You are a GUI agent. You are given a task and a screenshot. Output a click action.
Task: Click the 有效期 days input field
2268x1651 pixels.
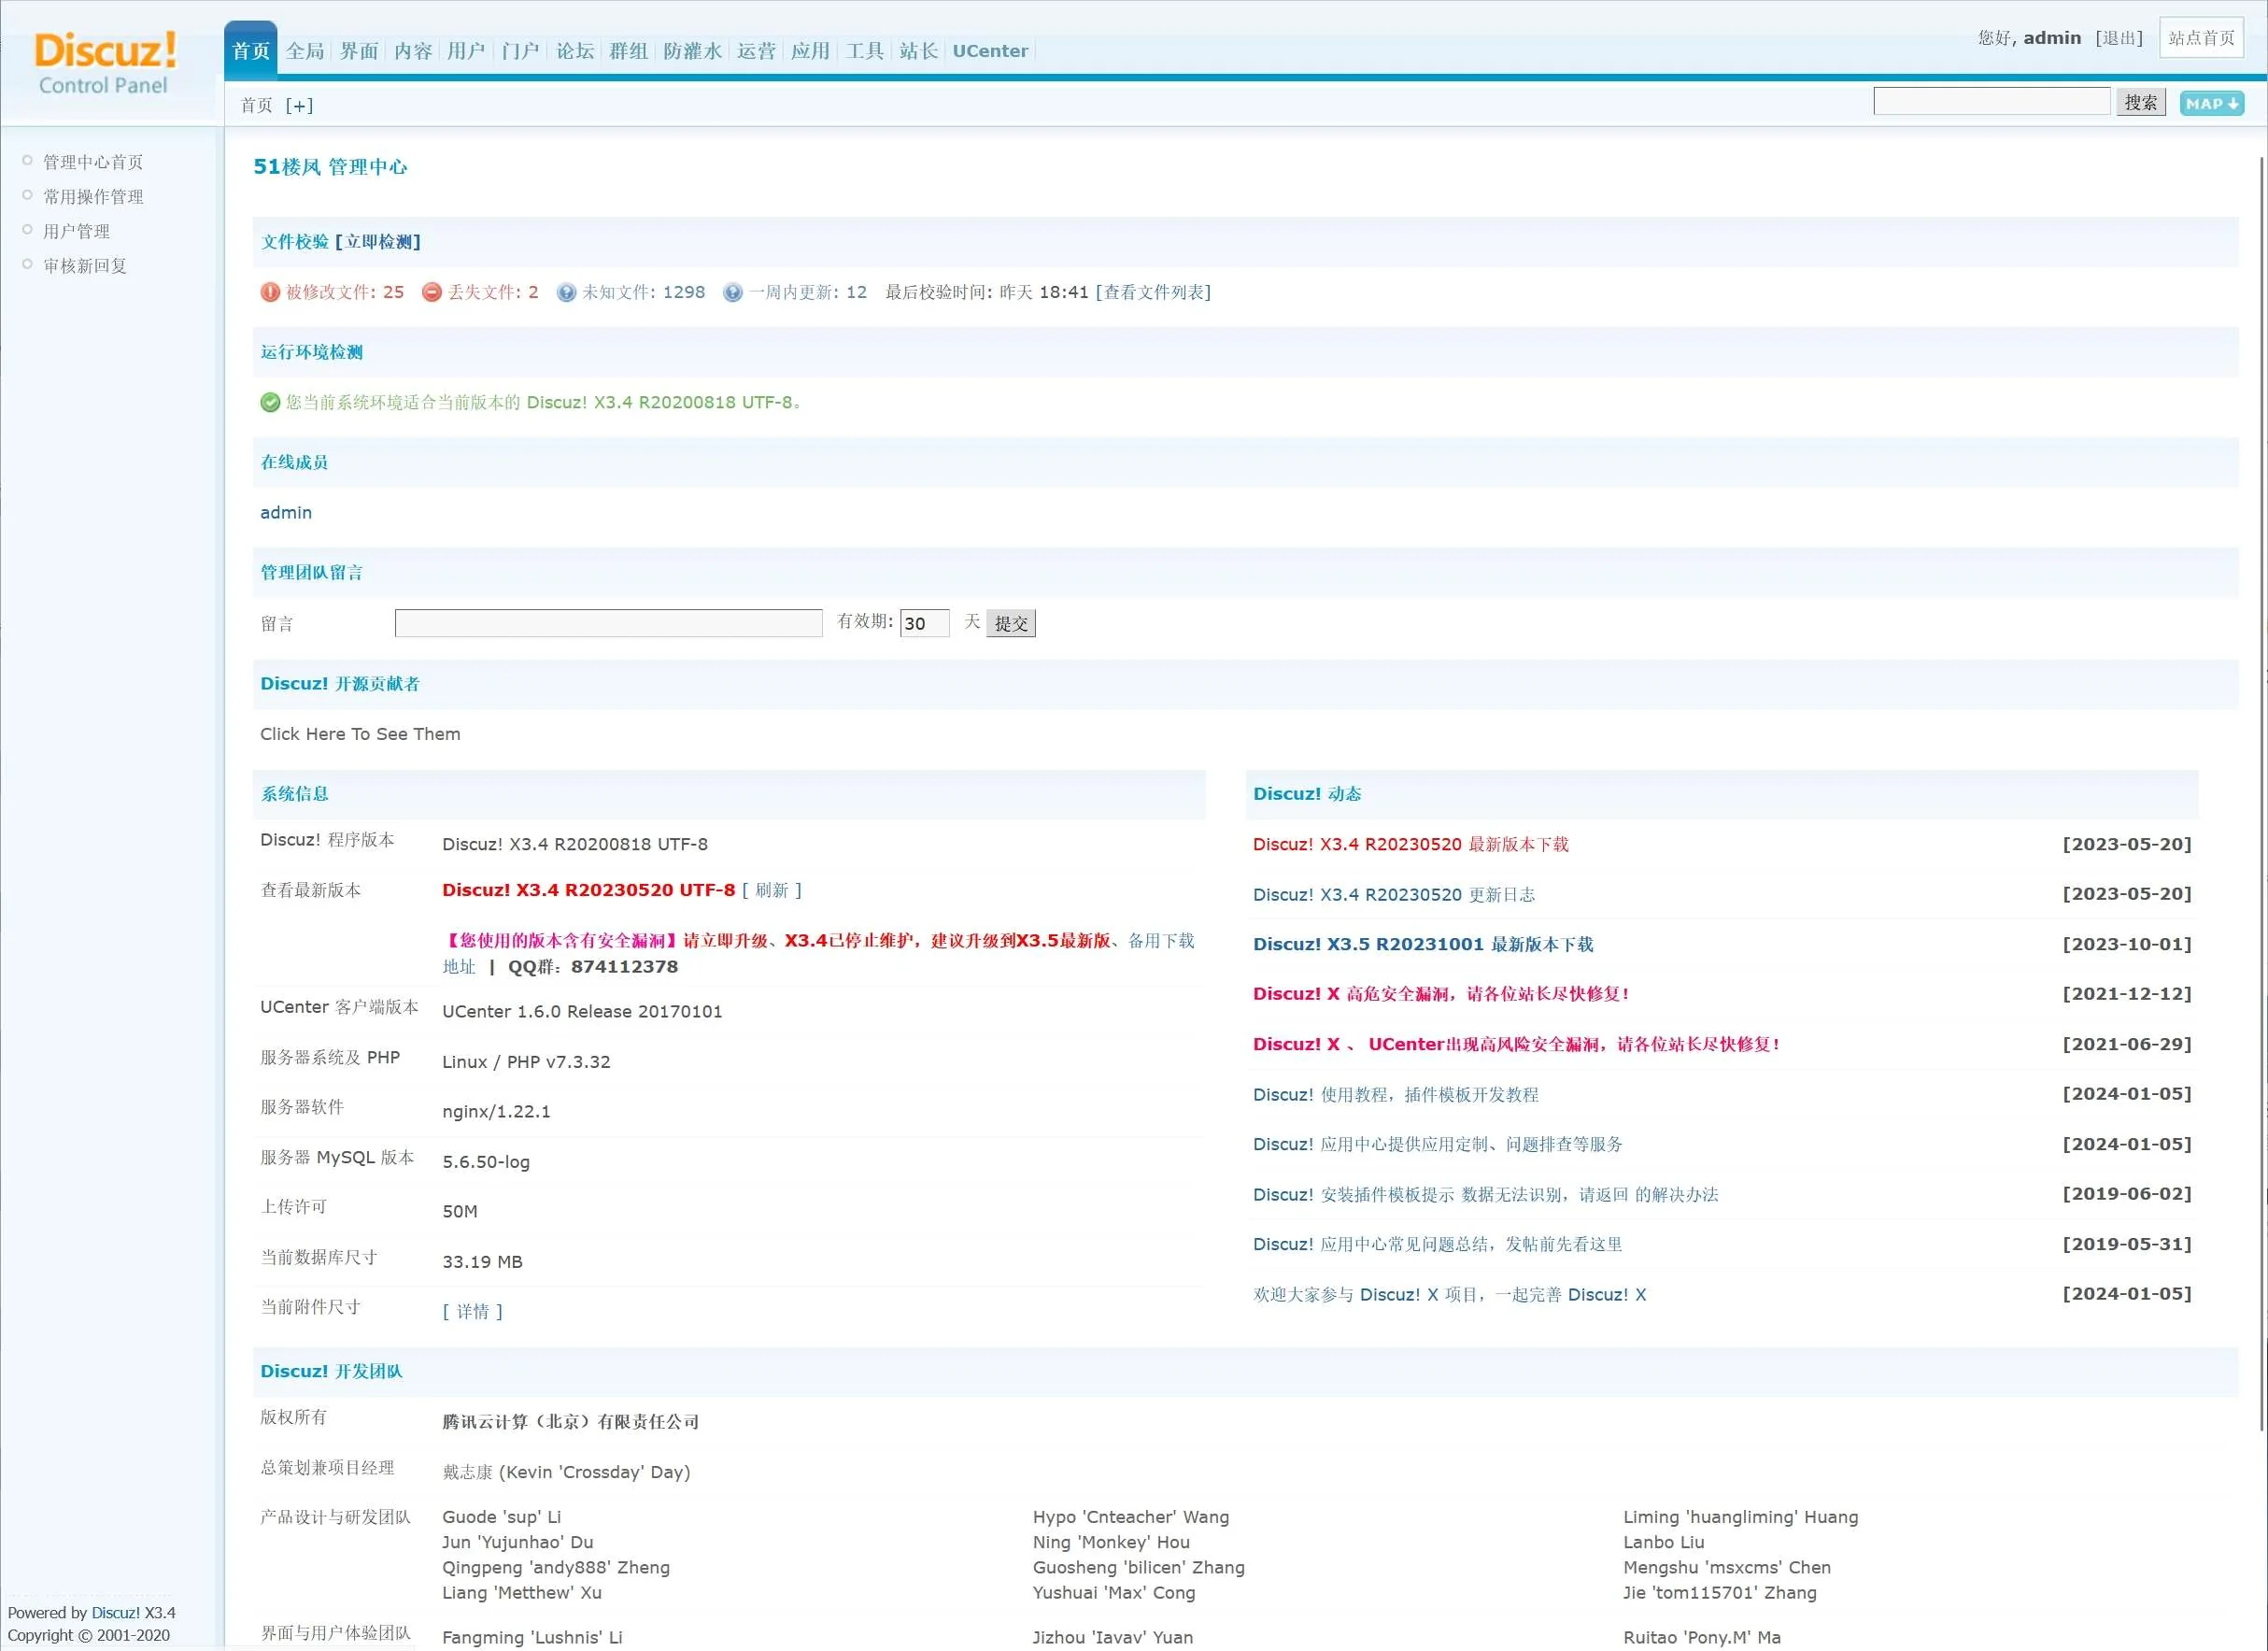click(x=923, y=623)
